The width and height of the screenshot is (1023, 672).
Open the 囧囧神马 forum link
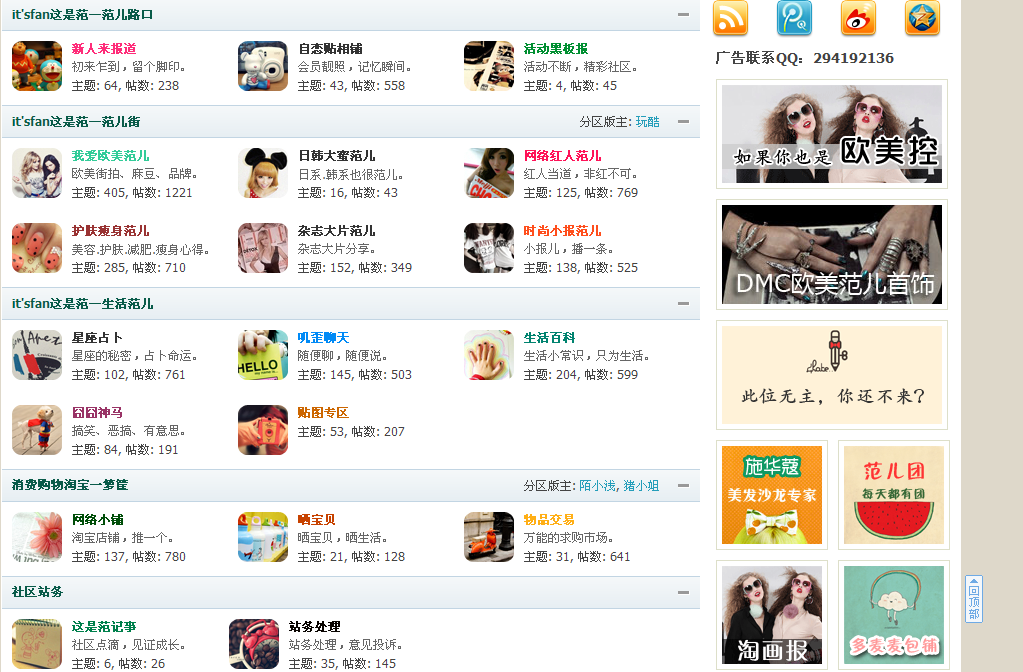coord(97,412)
